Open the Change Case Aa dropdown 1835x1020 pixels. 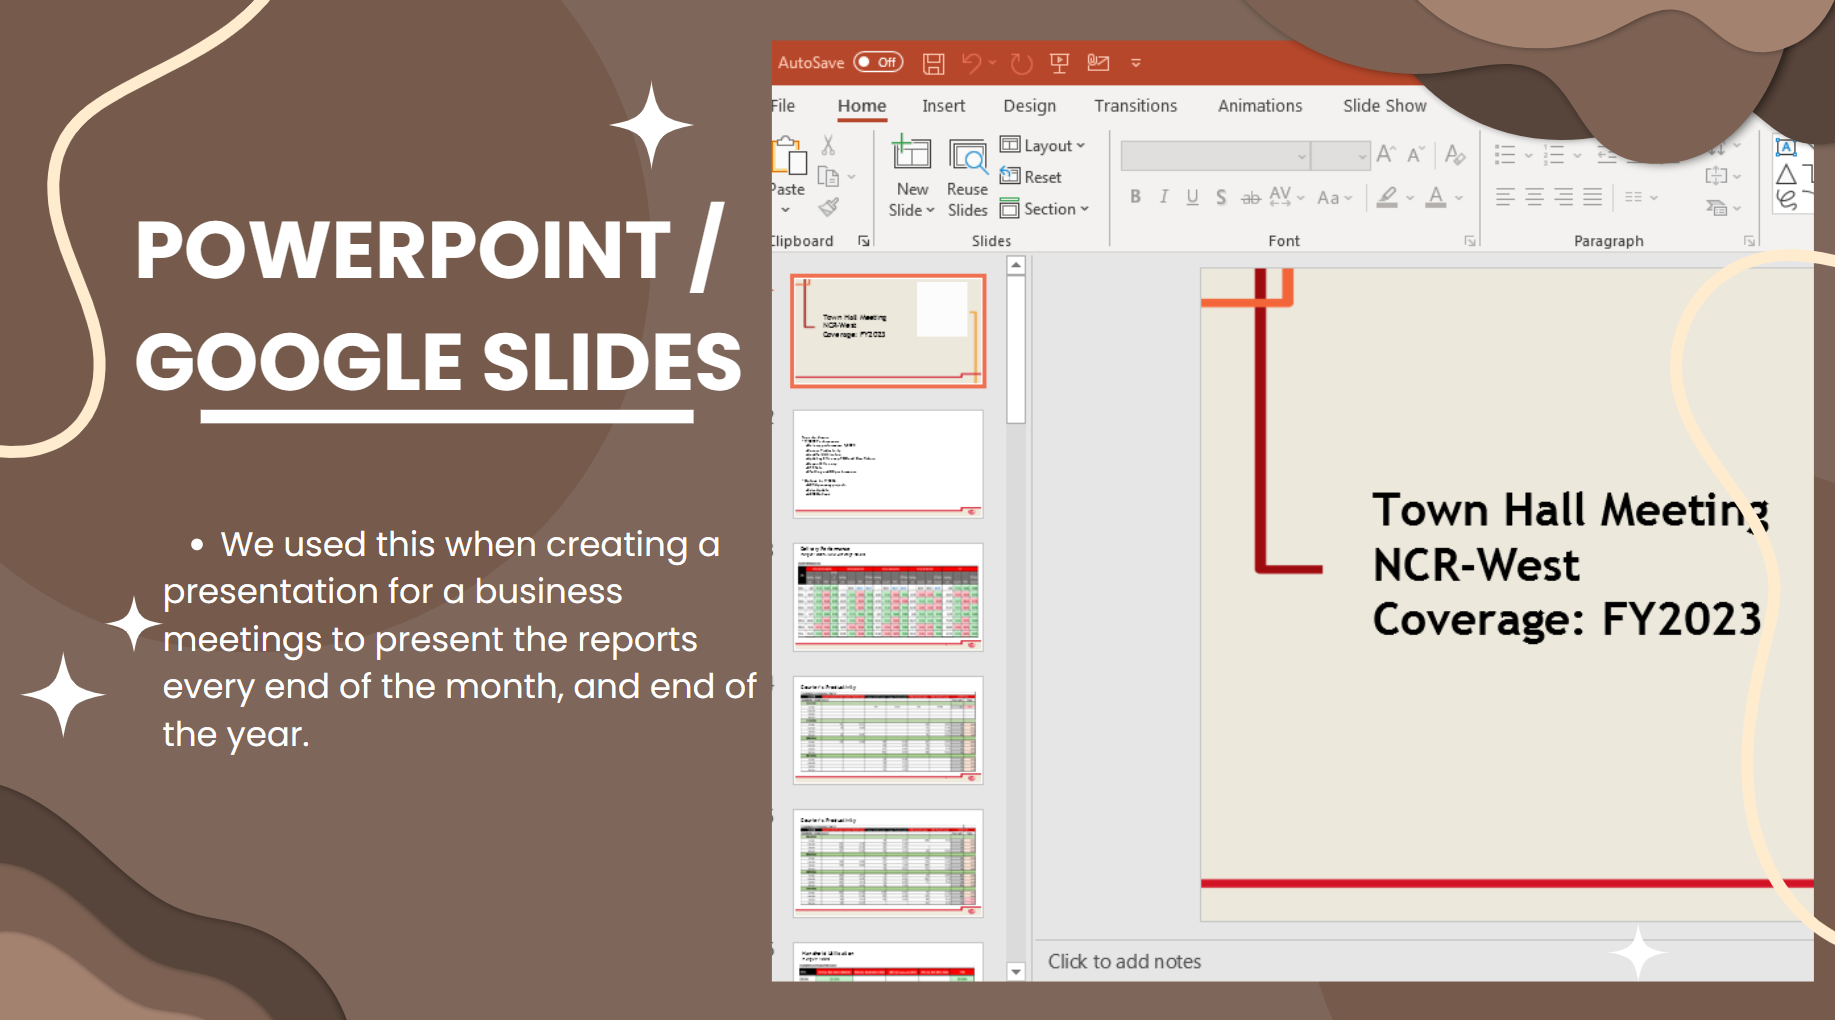[1334, 198]
